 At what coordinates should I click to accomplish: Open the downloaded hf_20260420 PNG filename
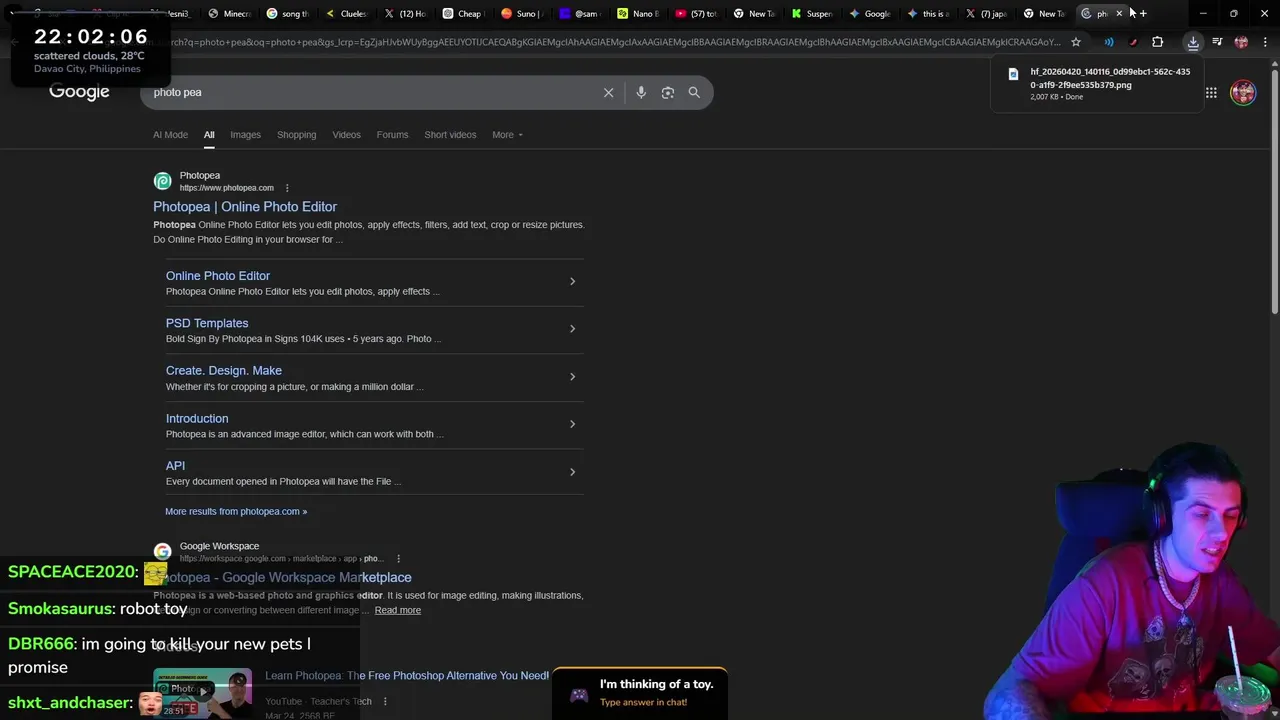click(x=1110, y=78)
